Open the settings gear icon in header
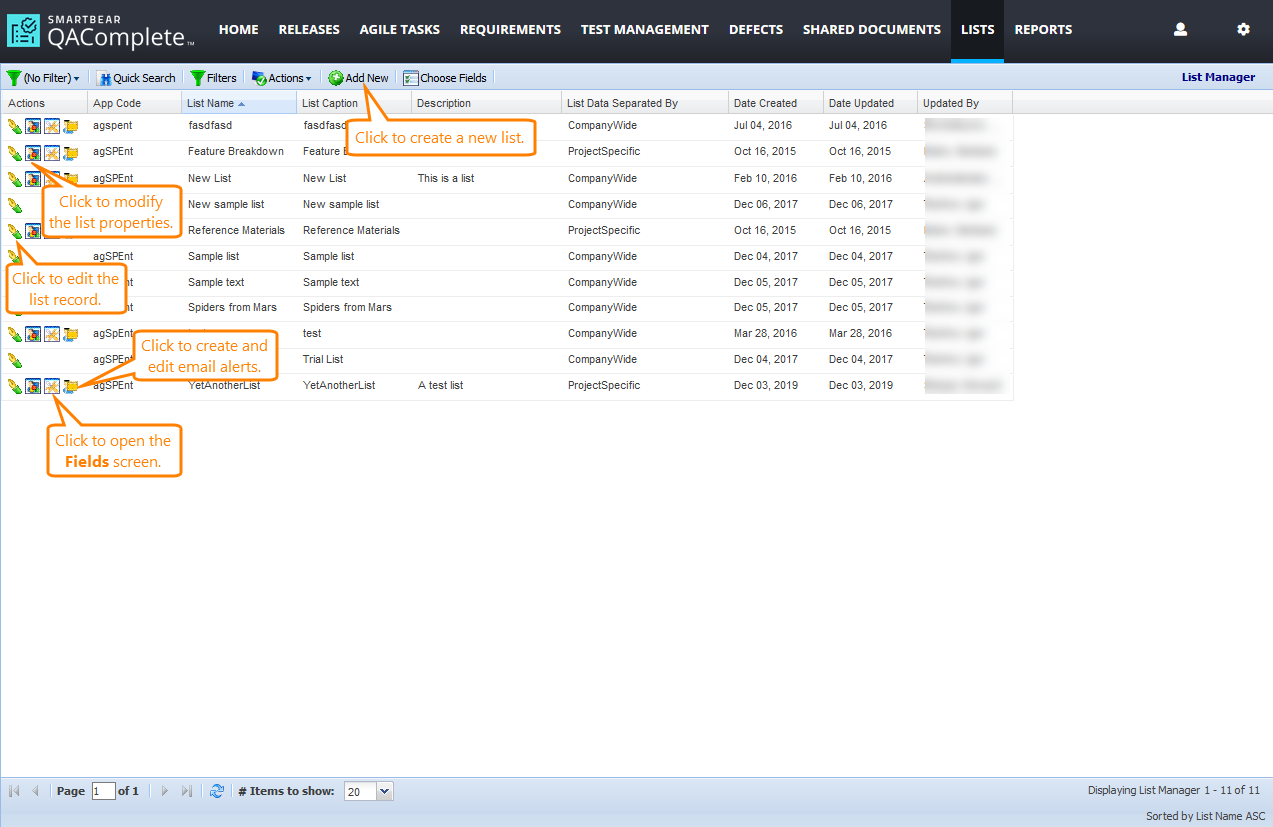This screenshot has width=1273, height=827. (1243, 30)
